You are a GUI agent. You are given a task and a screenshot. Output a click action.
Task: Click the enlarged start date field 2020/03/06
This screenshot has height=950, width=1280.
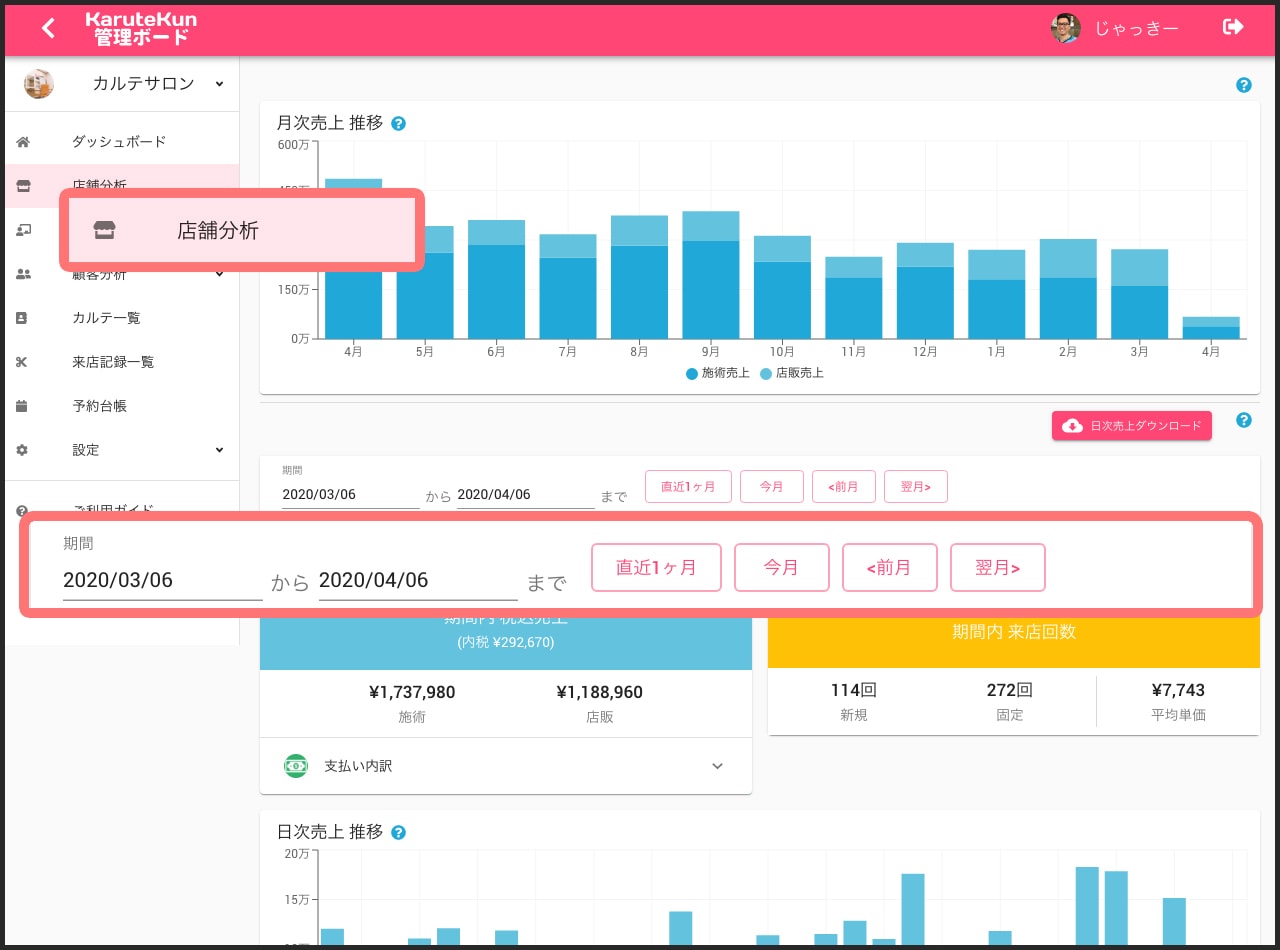tap(162, 581)
